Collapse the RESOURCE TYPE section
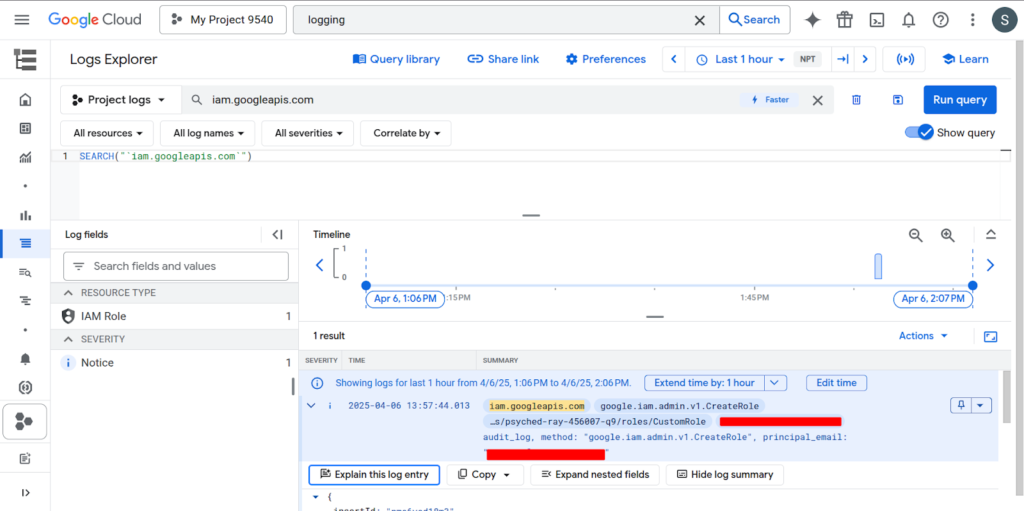Screen dimensions: 1024x511 coord(68,293)
